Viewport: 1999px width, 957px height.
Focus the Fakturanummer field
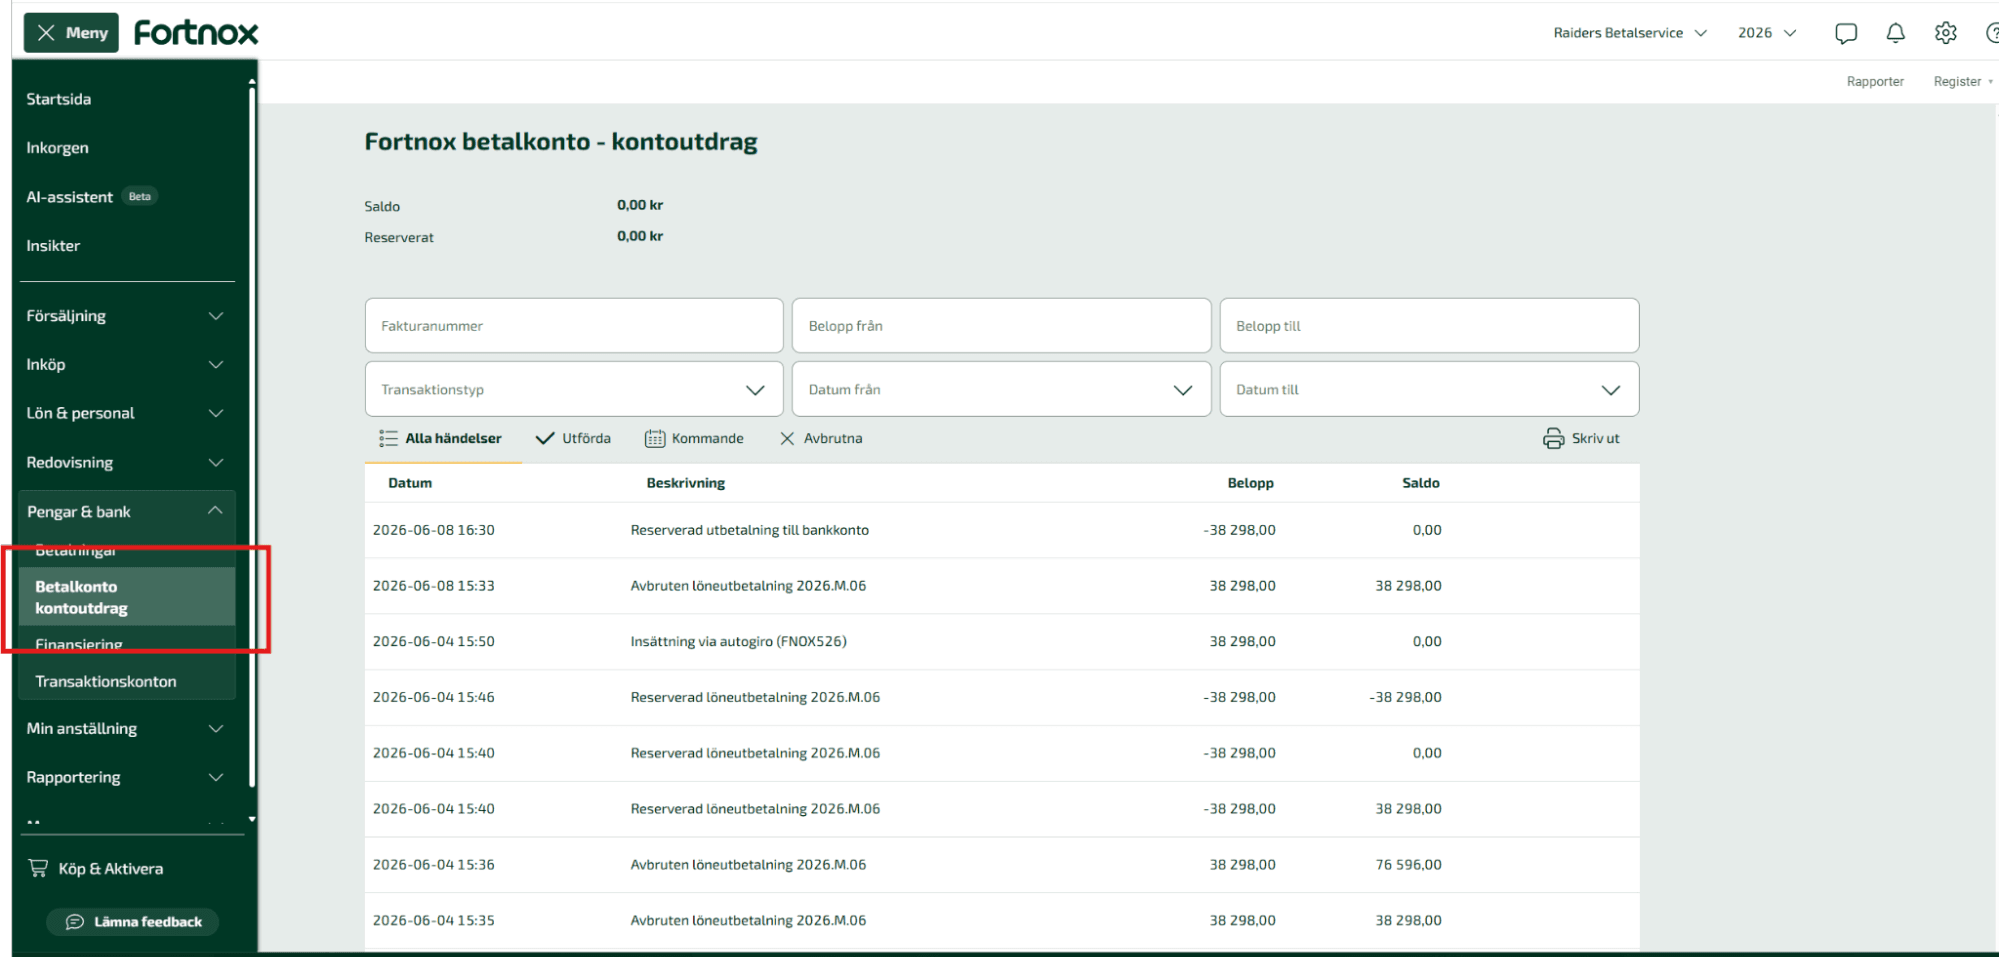click(574, 325)
